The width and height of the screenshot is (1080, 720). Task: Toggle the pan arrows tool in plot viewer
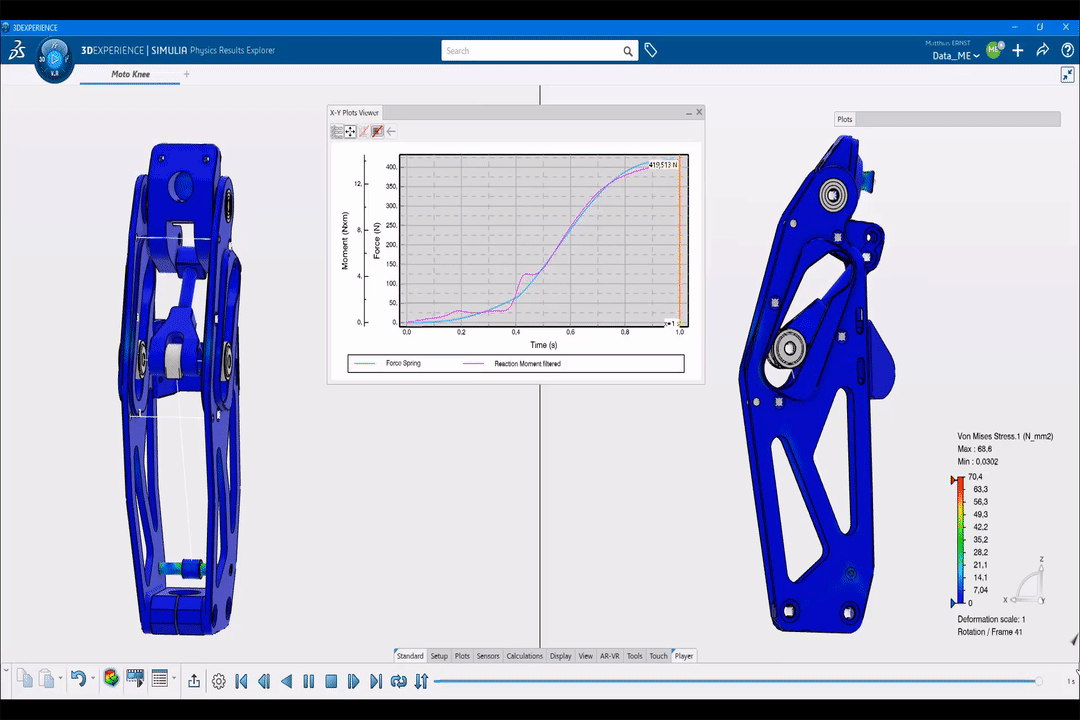coord(351,131)
